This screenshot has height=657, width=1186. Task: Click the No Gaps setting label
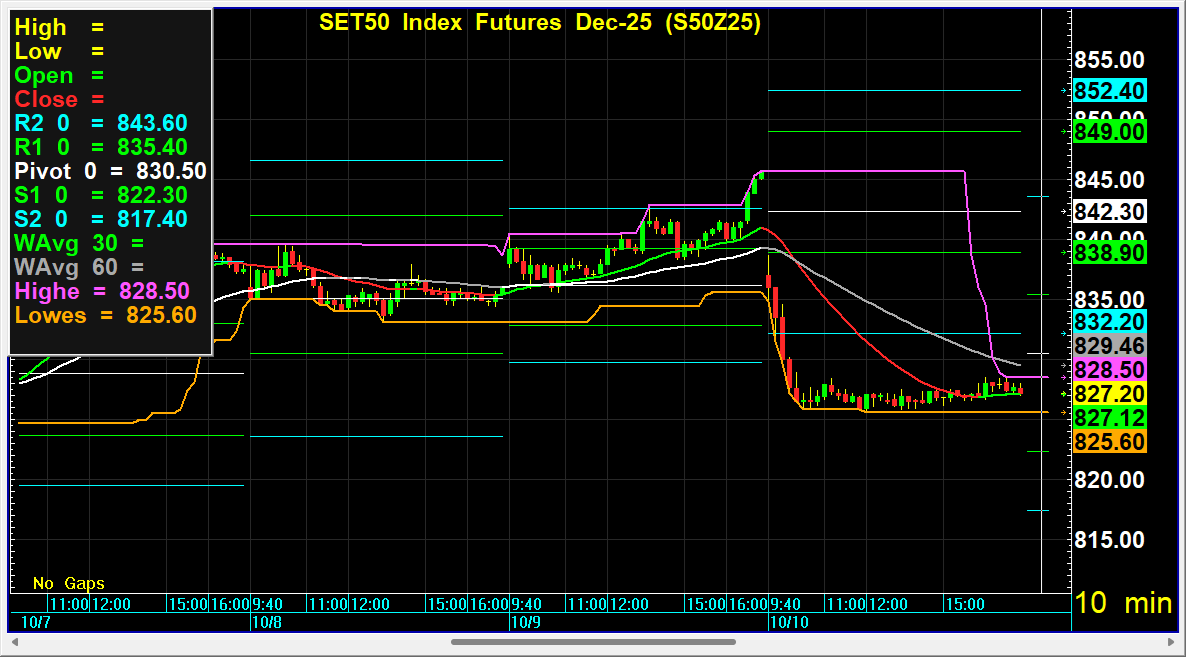(68, 583)
